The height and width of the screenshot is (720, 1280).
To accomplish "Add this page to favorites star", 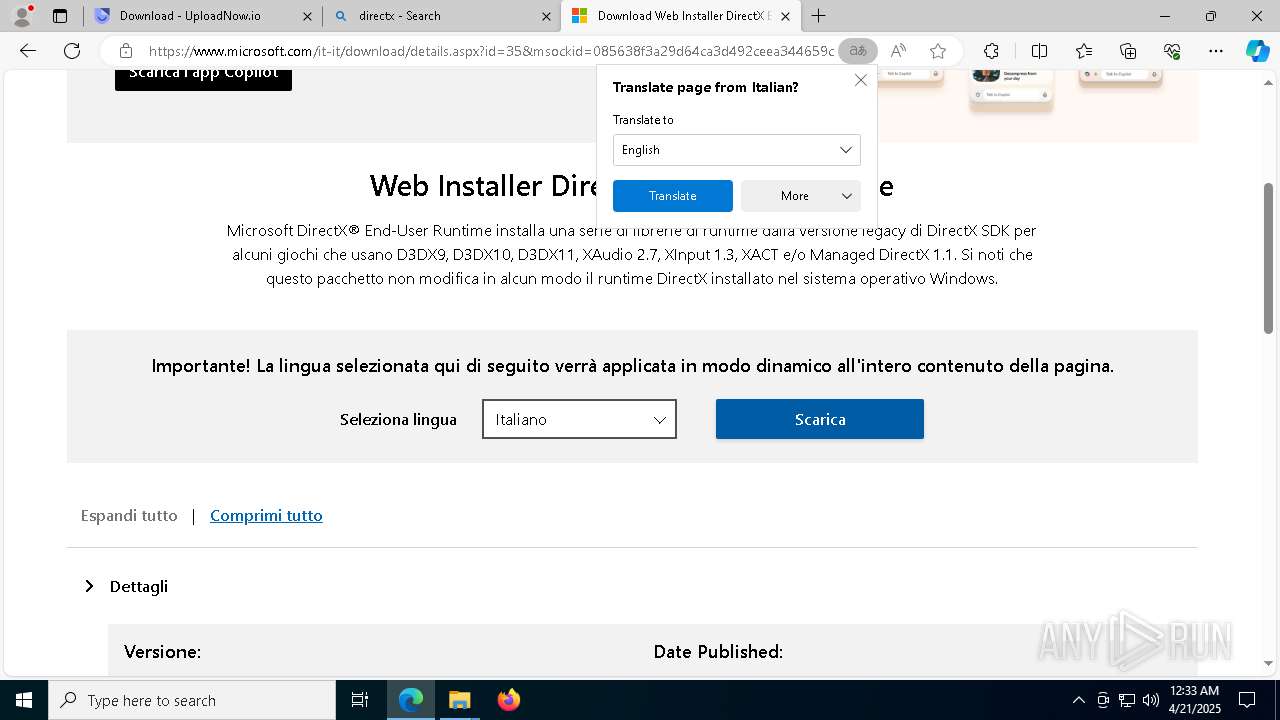I will tap(937, 51).
